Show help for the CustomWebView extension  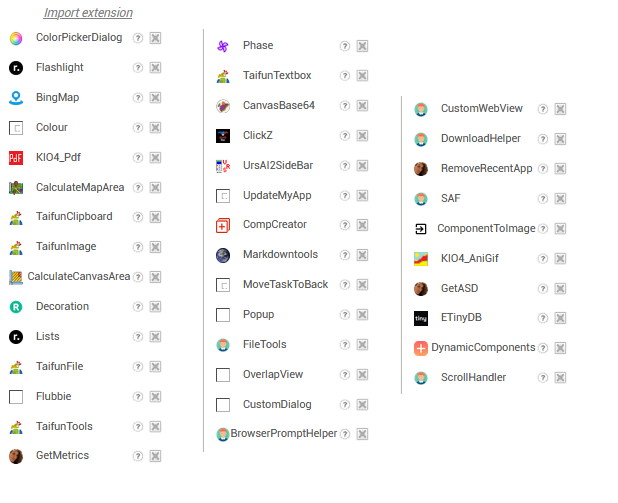coord(543,109)
